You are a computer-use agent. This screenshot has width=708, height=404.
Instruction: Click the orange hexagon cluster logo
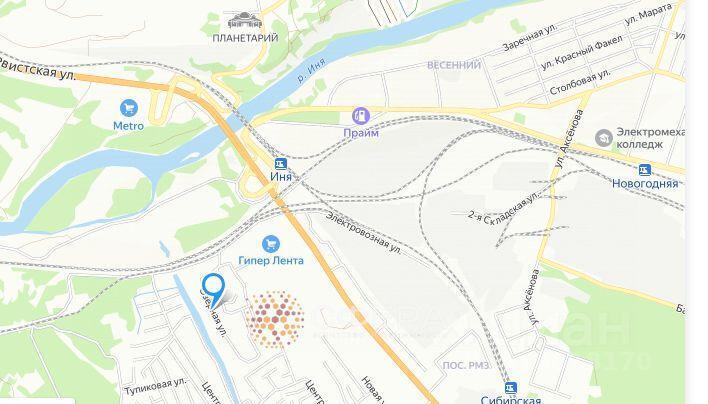click(x=275, y=320)
